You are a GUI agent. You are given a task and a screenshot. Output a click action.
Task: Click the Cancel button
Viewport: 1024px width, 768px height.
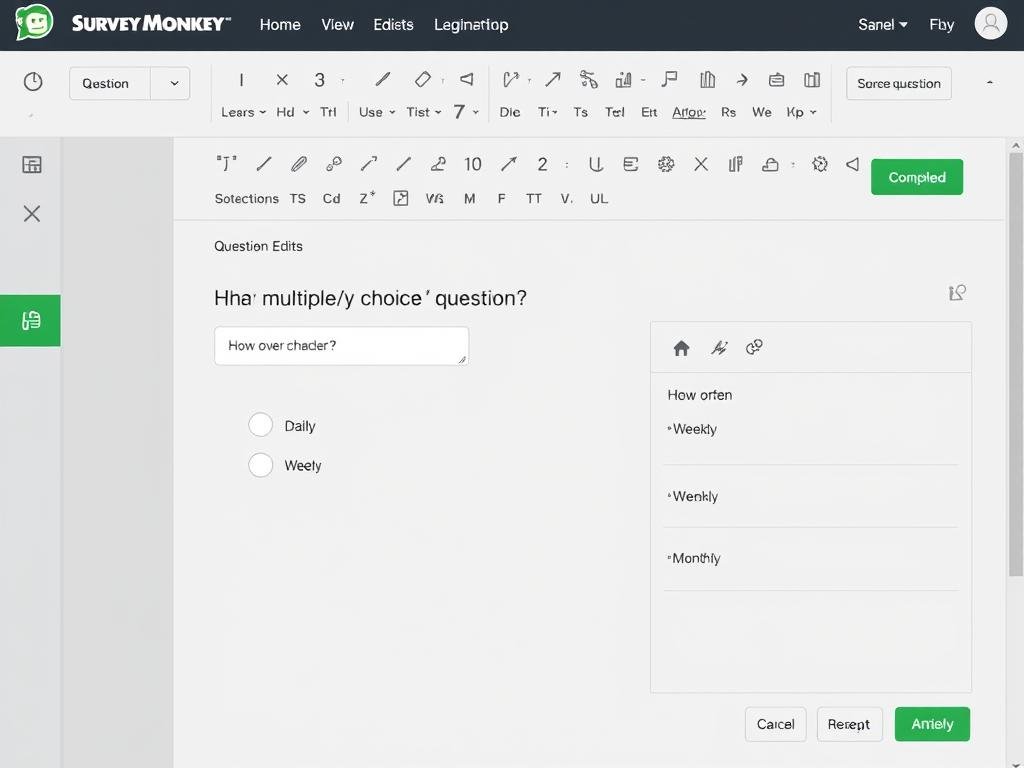[x=775, y=723]
